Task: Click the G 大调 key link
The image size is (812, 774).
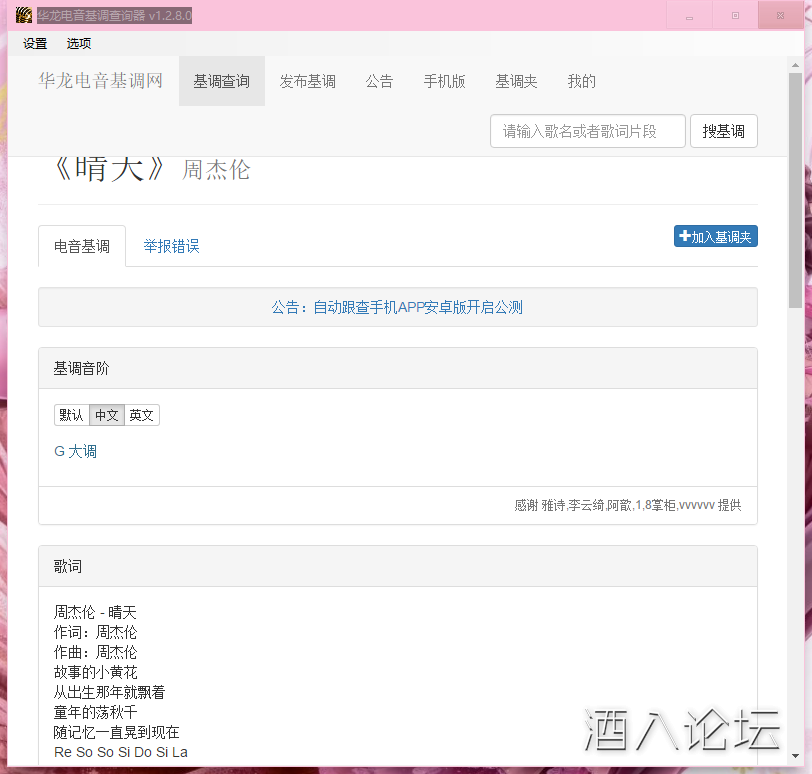Action: [x=76, y=451]
